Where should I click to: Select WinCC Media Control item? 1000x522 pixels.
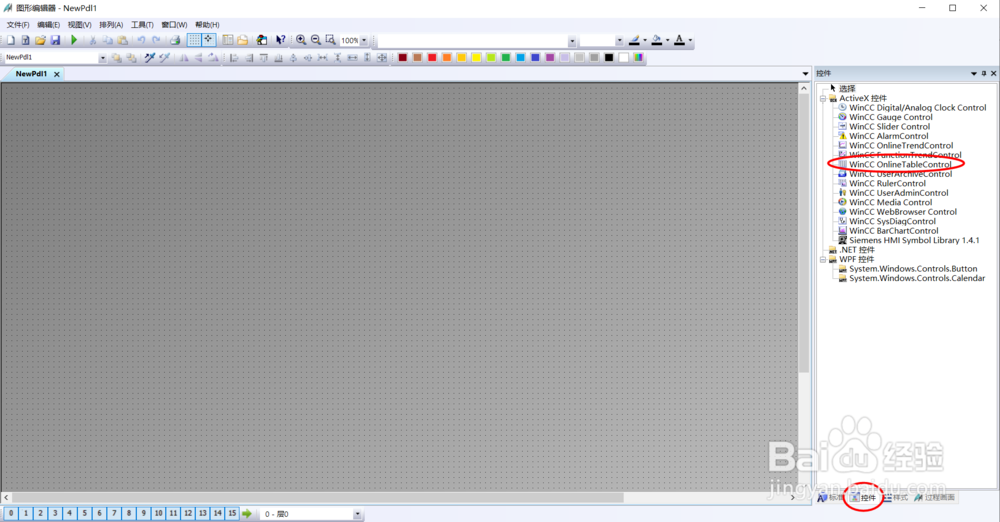point(890,202)
